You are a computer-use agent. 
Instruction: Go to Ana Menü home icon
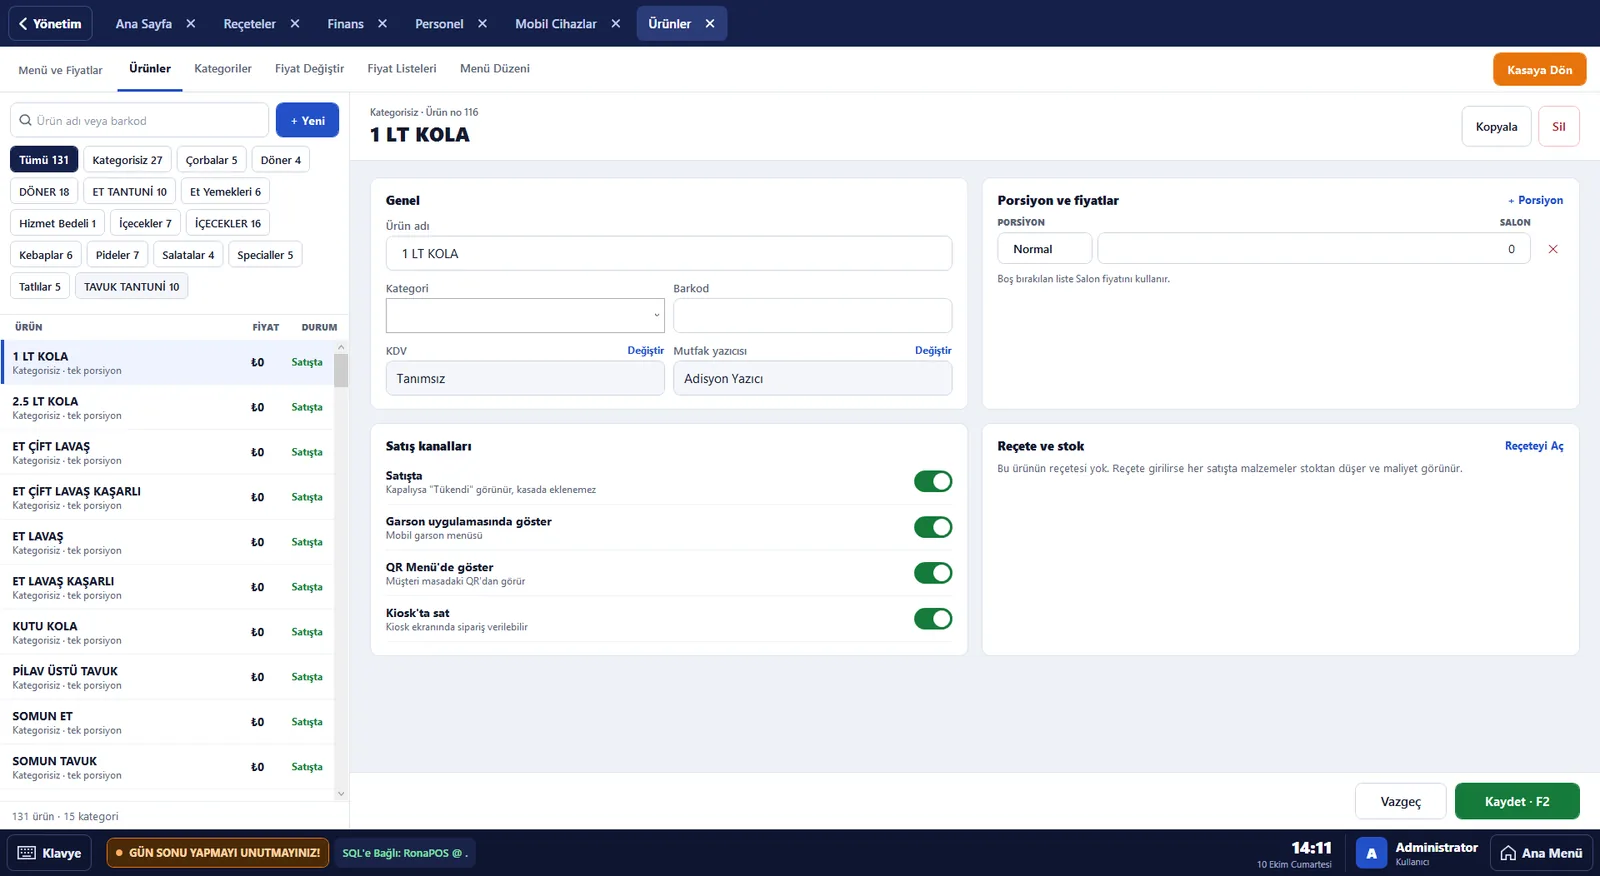click(1508, 853)
